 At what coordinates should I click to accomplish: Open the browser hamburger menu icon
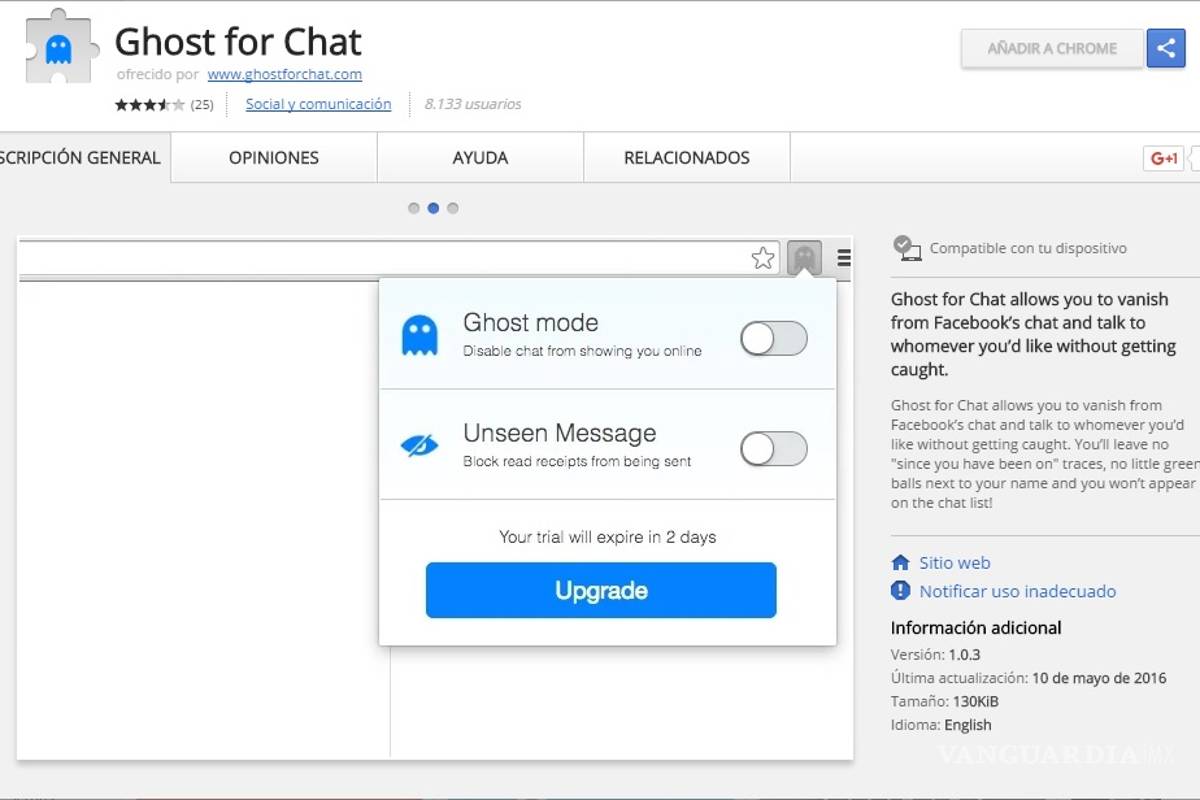(x=843, y=258)
